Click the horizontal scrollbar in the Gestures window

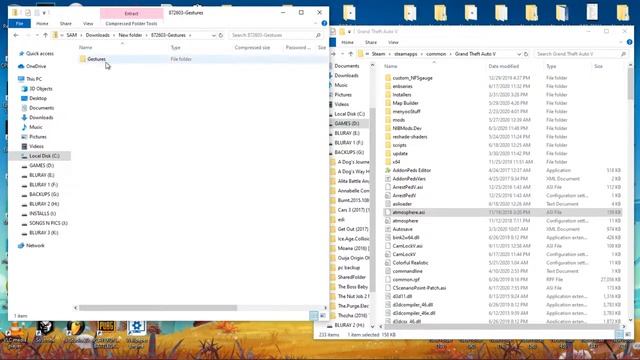158,308
